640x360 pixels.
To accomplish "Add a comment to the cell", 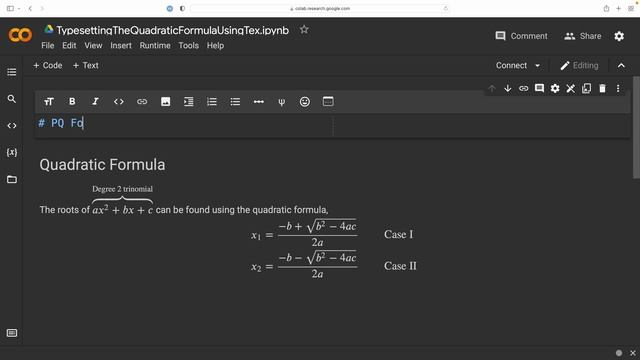I will [539, 88].
